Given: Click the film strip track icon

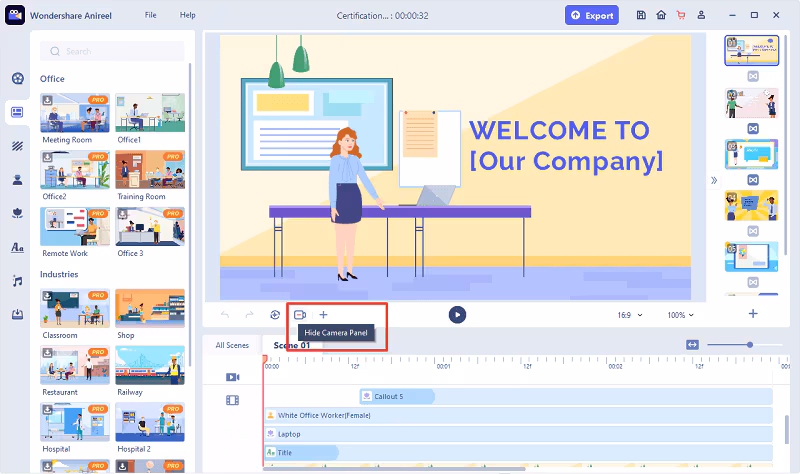Looking at the screenshot, I should pyautogui.click(x=233, y=401).
